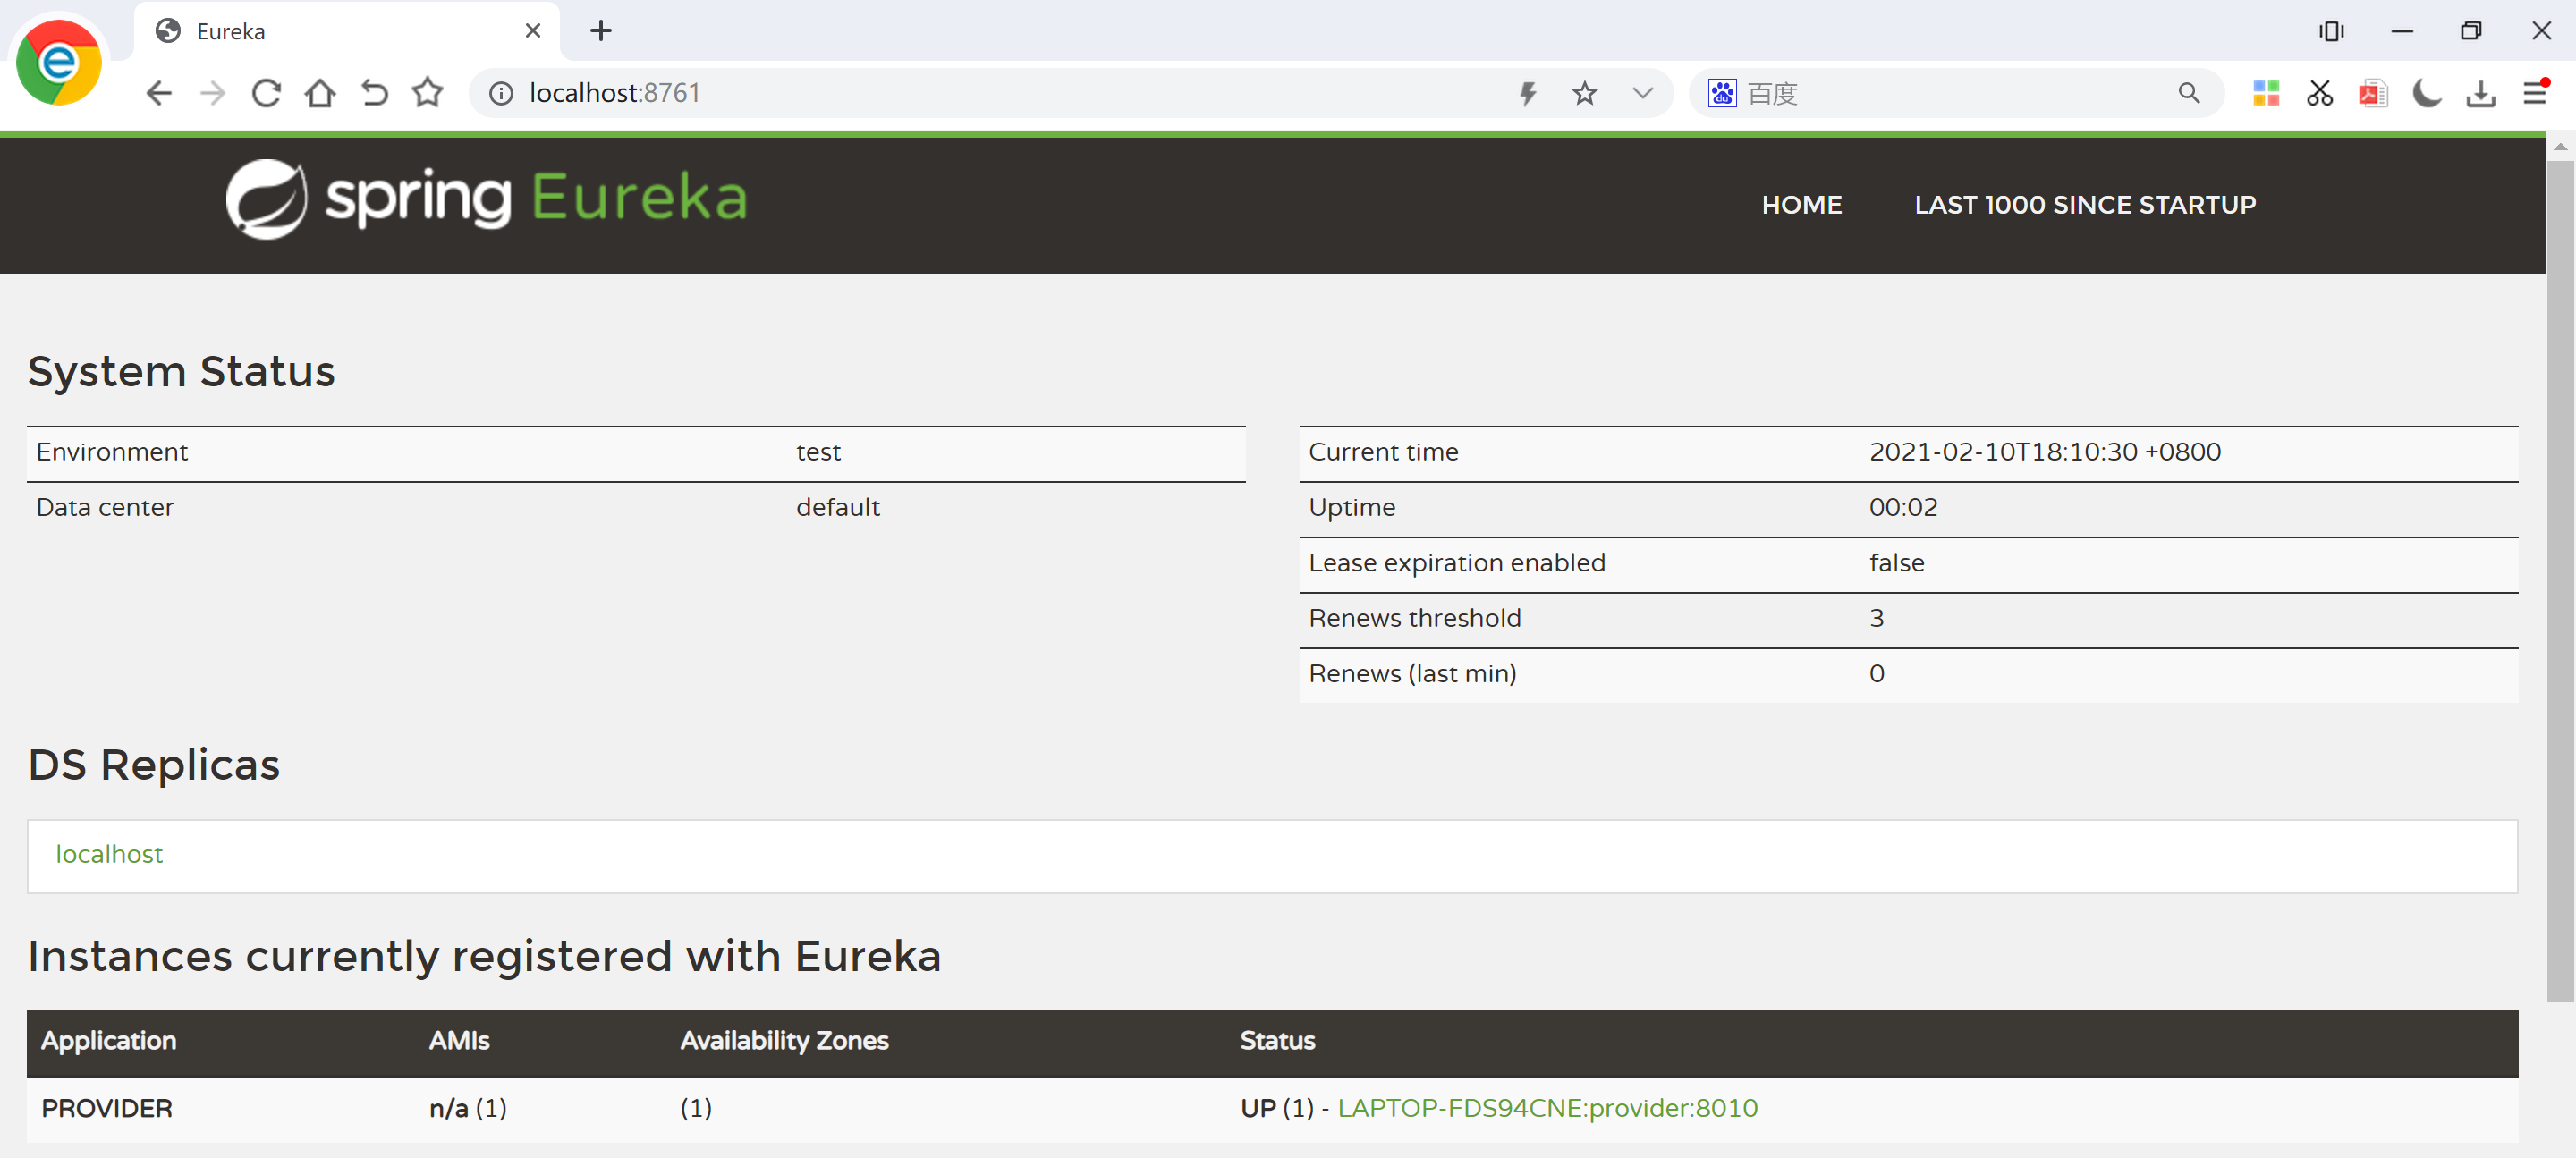Viewport: 2576px width, 1158px height.
Task: Click the Environment value test
Action: point(818,453)
